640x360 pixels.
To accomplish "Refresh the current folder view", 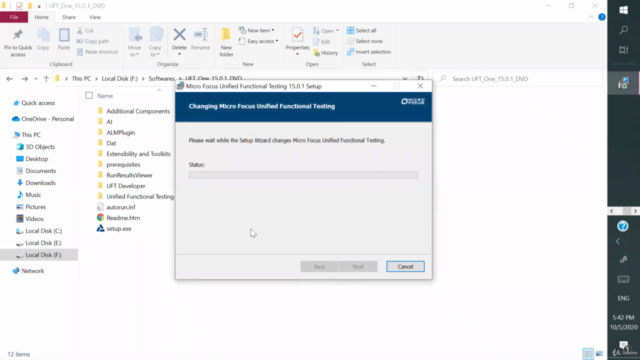I will point(420,78).
